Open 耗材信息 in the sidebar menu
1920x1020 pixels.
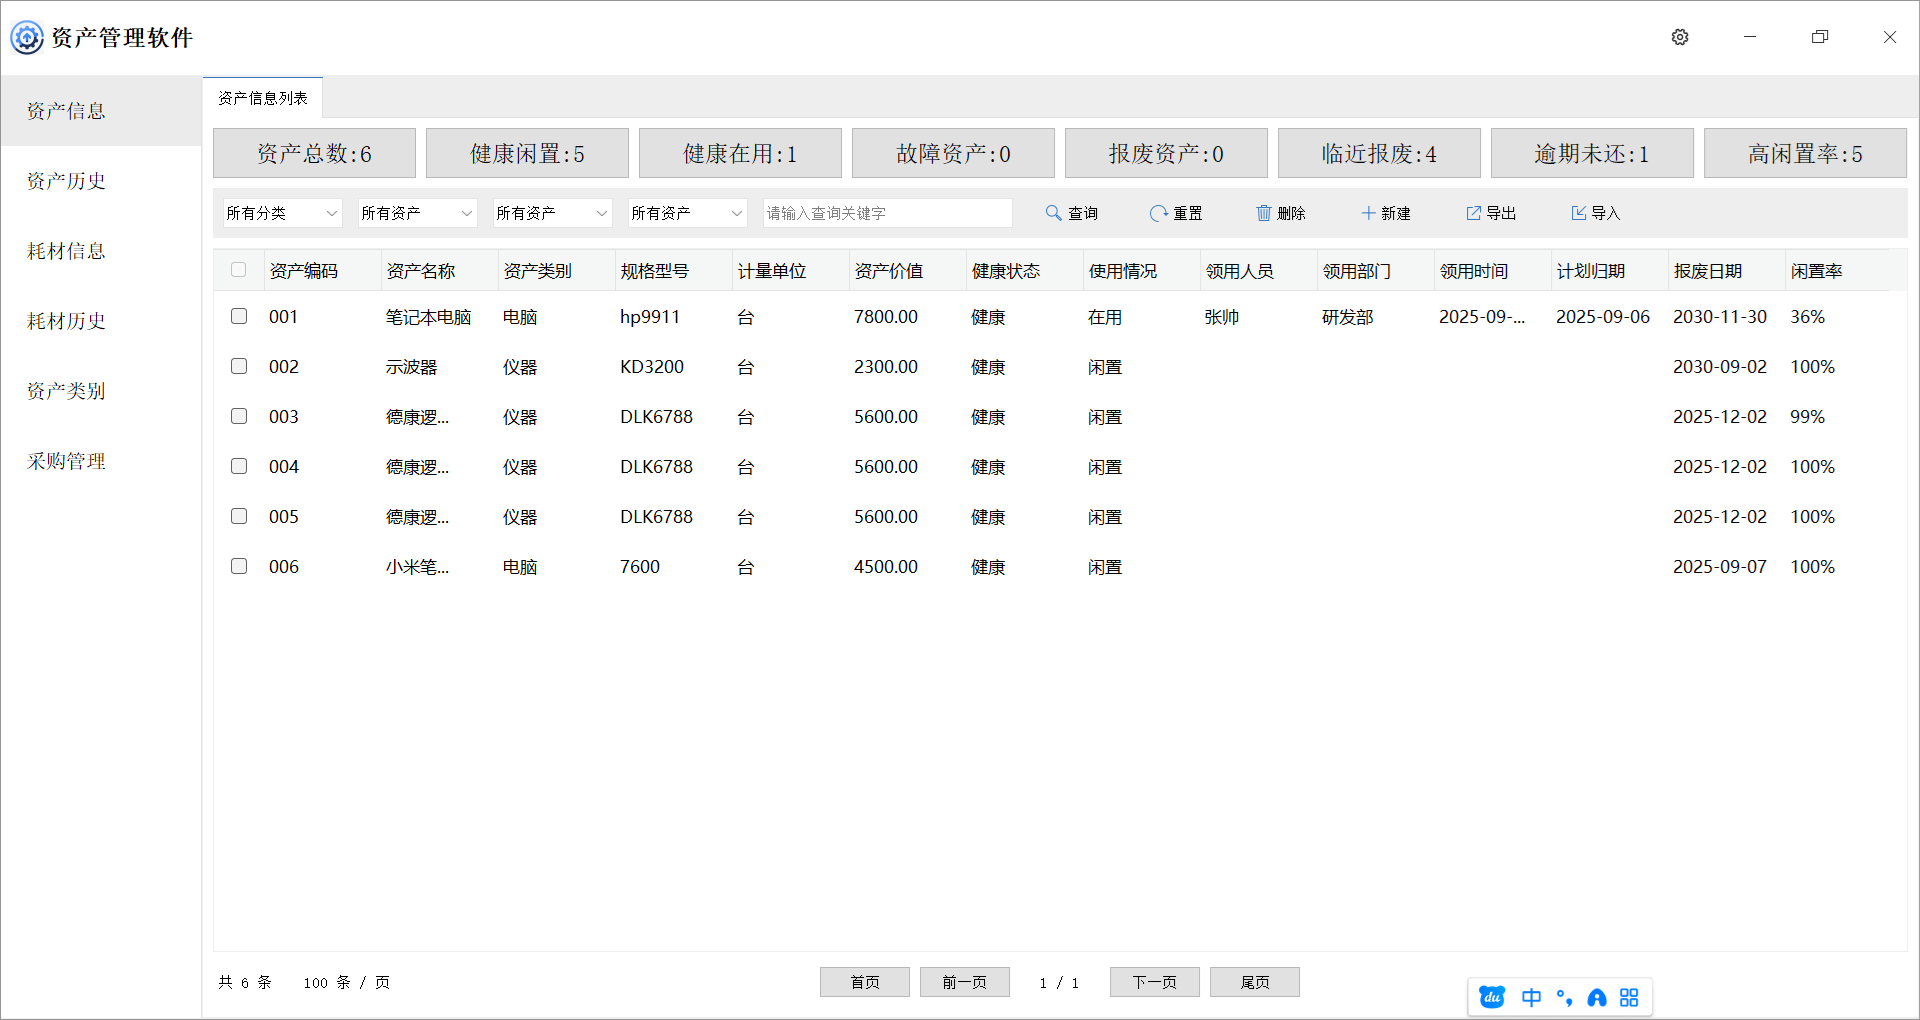coord(65,251)
